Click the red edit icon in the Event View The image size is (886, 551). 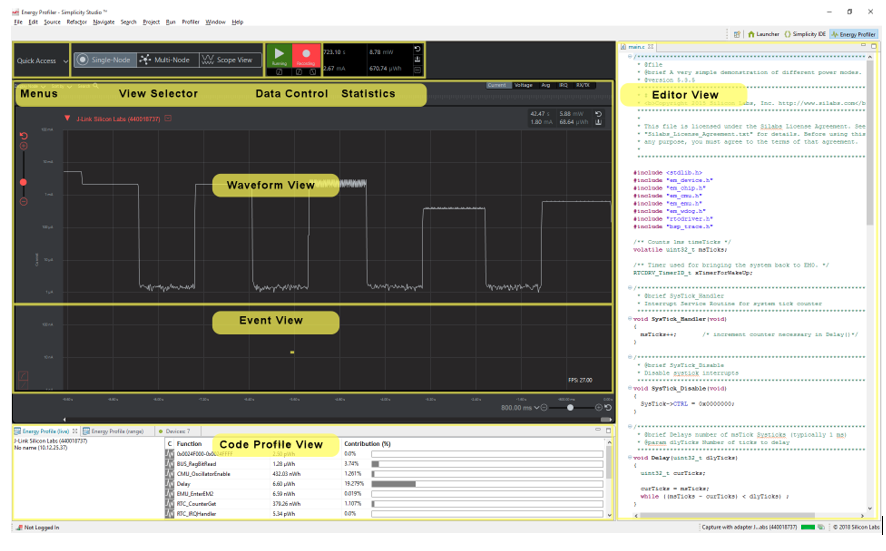23,376
